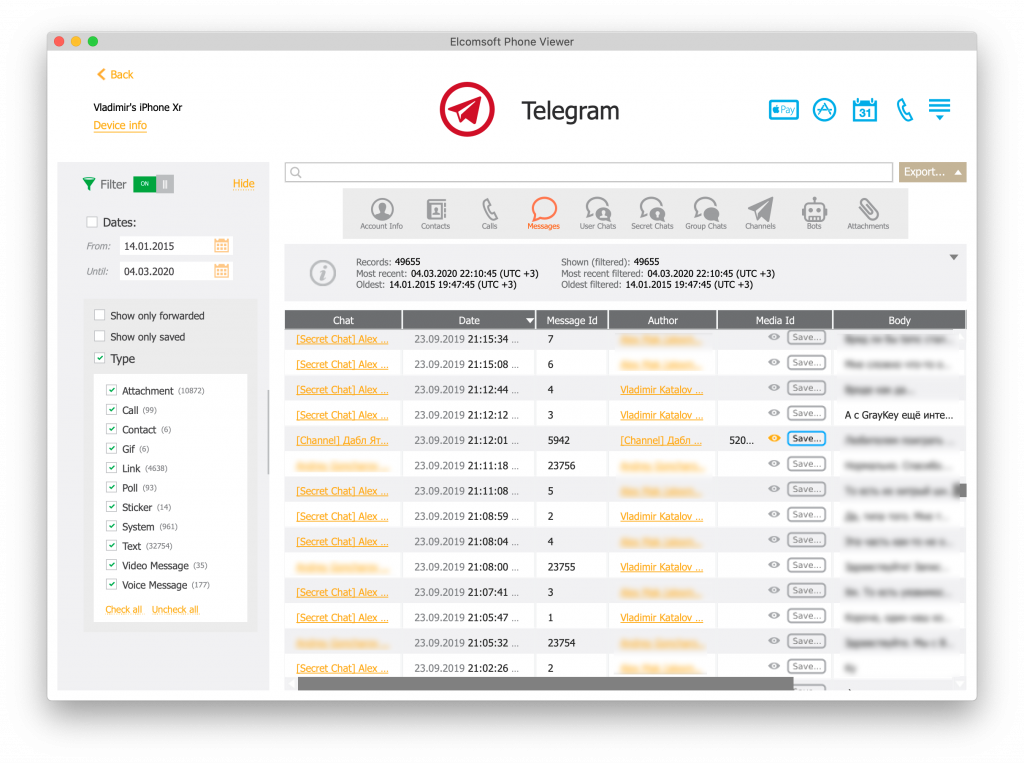This screenshot has width=1024, height=763.
Task: Click the Device info link
Action: [120, 126]
